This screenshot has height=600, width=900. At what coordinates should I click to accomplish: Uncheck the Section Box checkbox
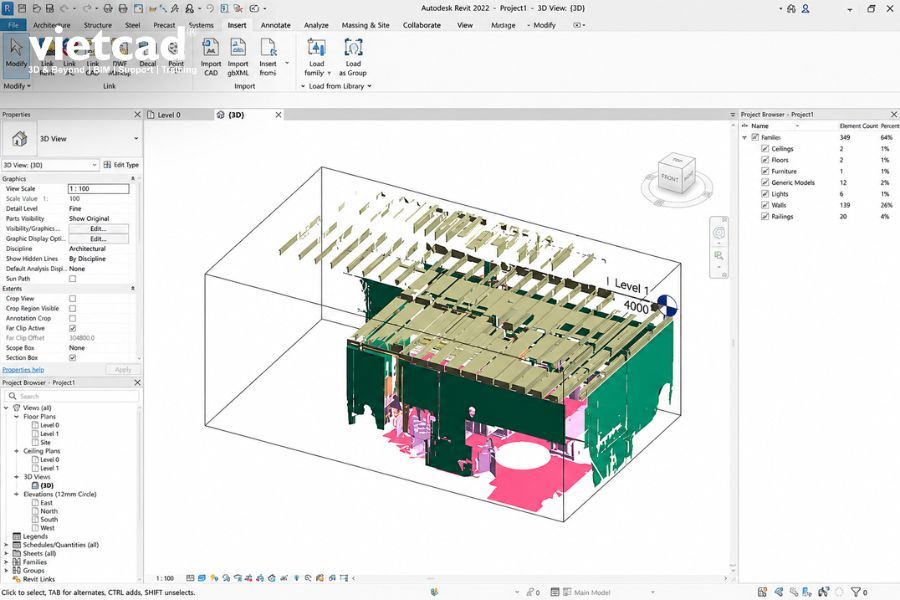pyautogui.click(x=72, y=358)
